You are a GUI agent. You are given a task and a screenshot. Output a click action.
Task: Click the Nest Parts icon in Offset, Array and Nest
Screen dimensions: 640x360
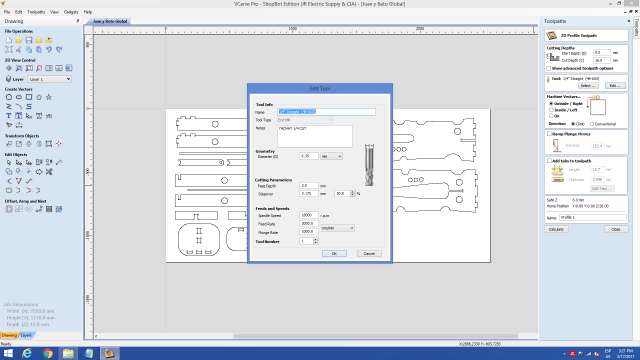(x=59, y=209)
